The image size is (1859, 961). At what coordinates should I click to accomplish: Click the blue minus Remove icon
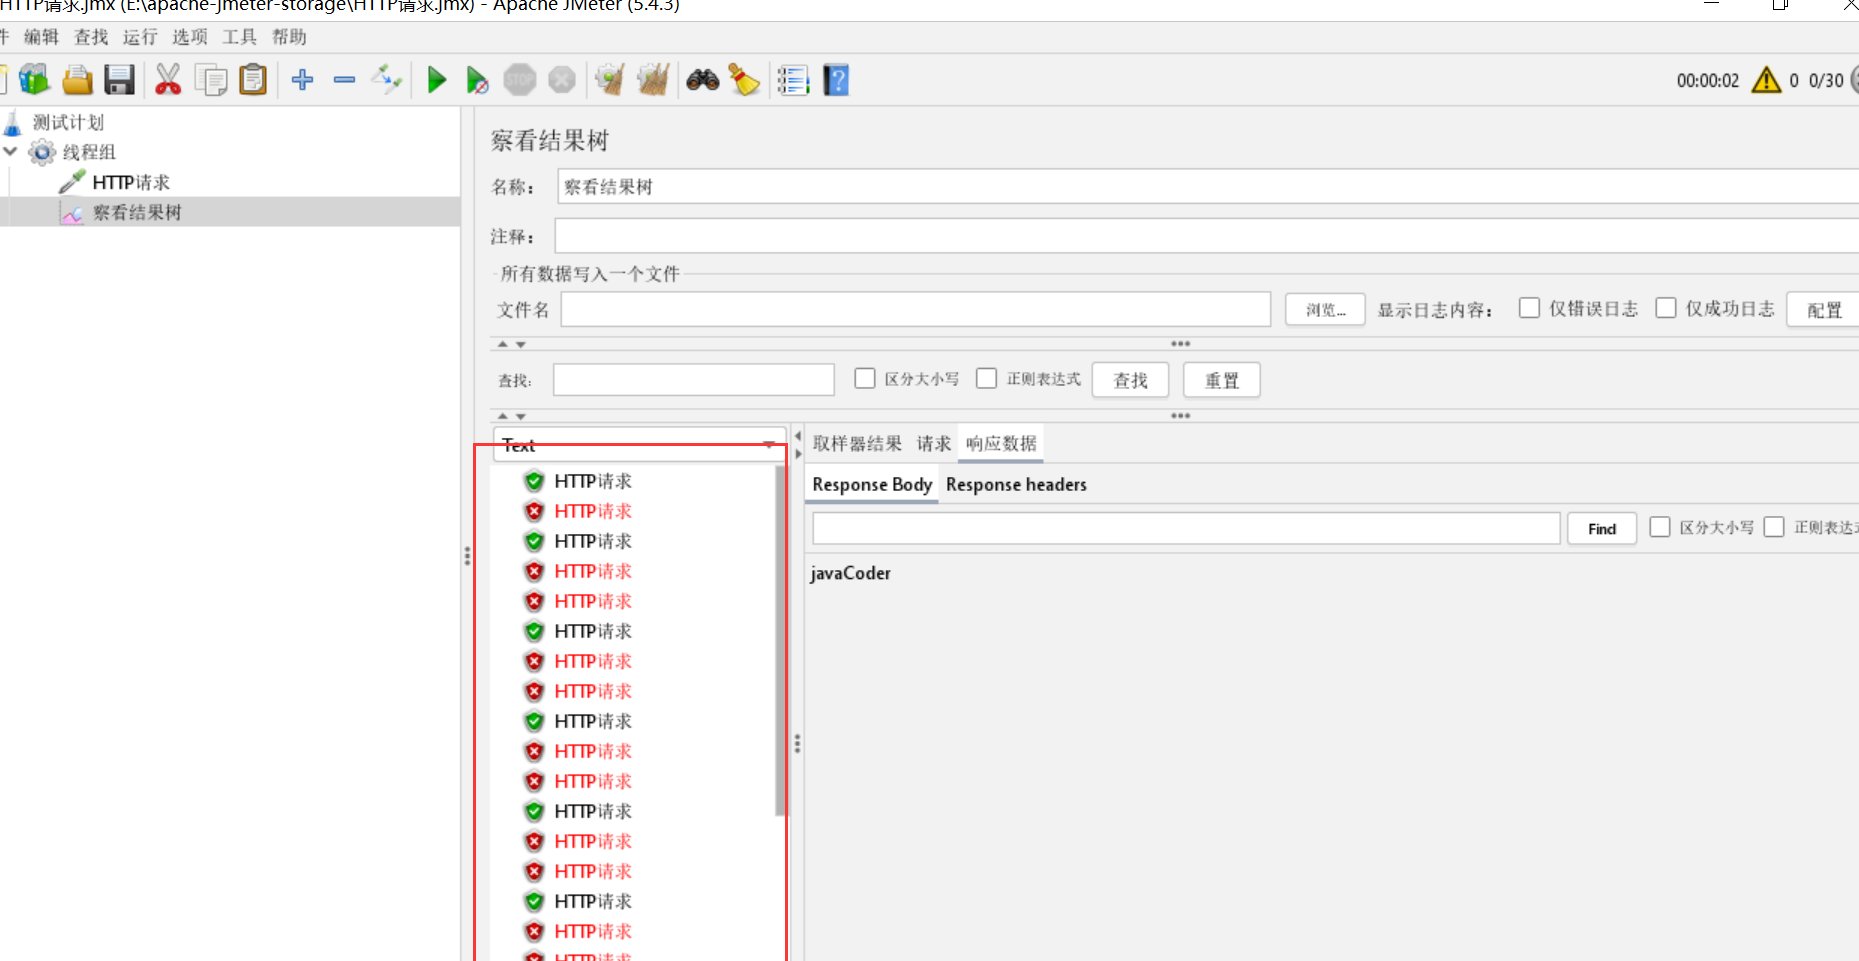pos(345,80)
